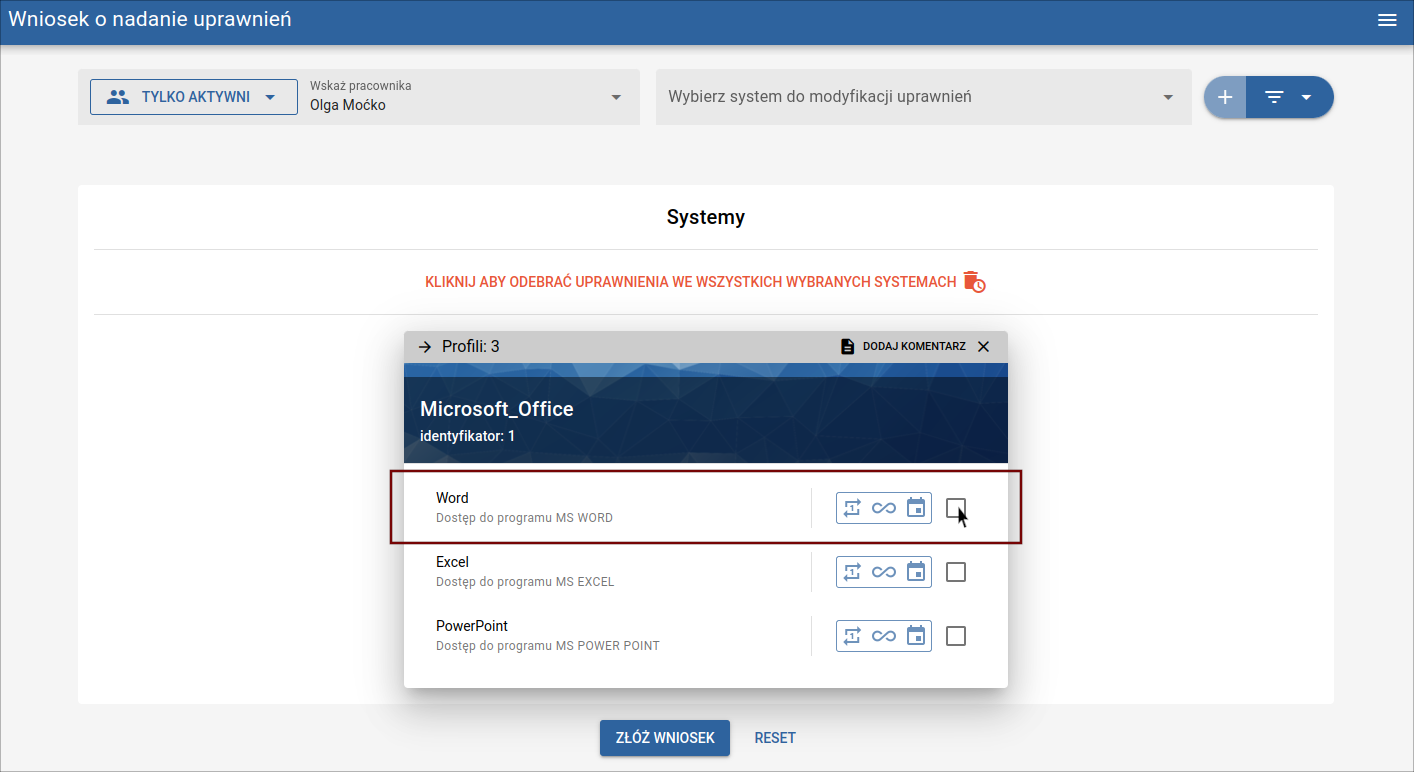Click 'Wniosek o nadanie uprawnień' page title

click(150, 19)
